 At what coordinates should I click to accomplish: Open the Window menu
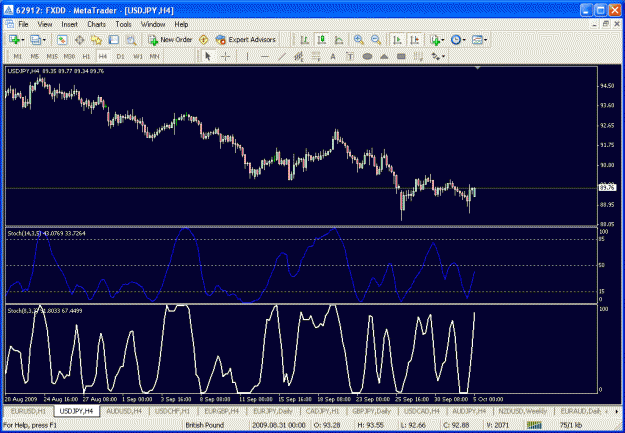[153, 24]
